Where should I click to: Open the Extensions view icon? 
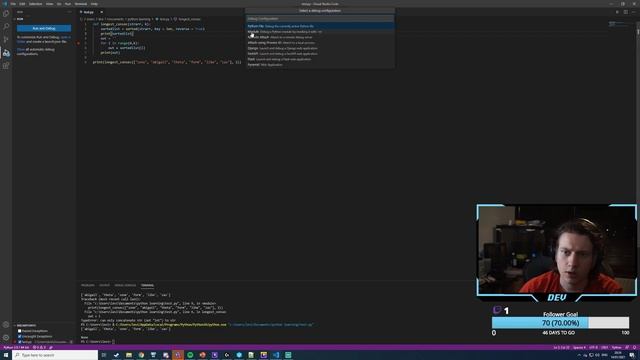pyautogui.click(x=6, y=66)
